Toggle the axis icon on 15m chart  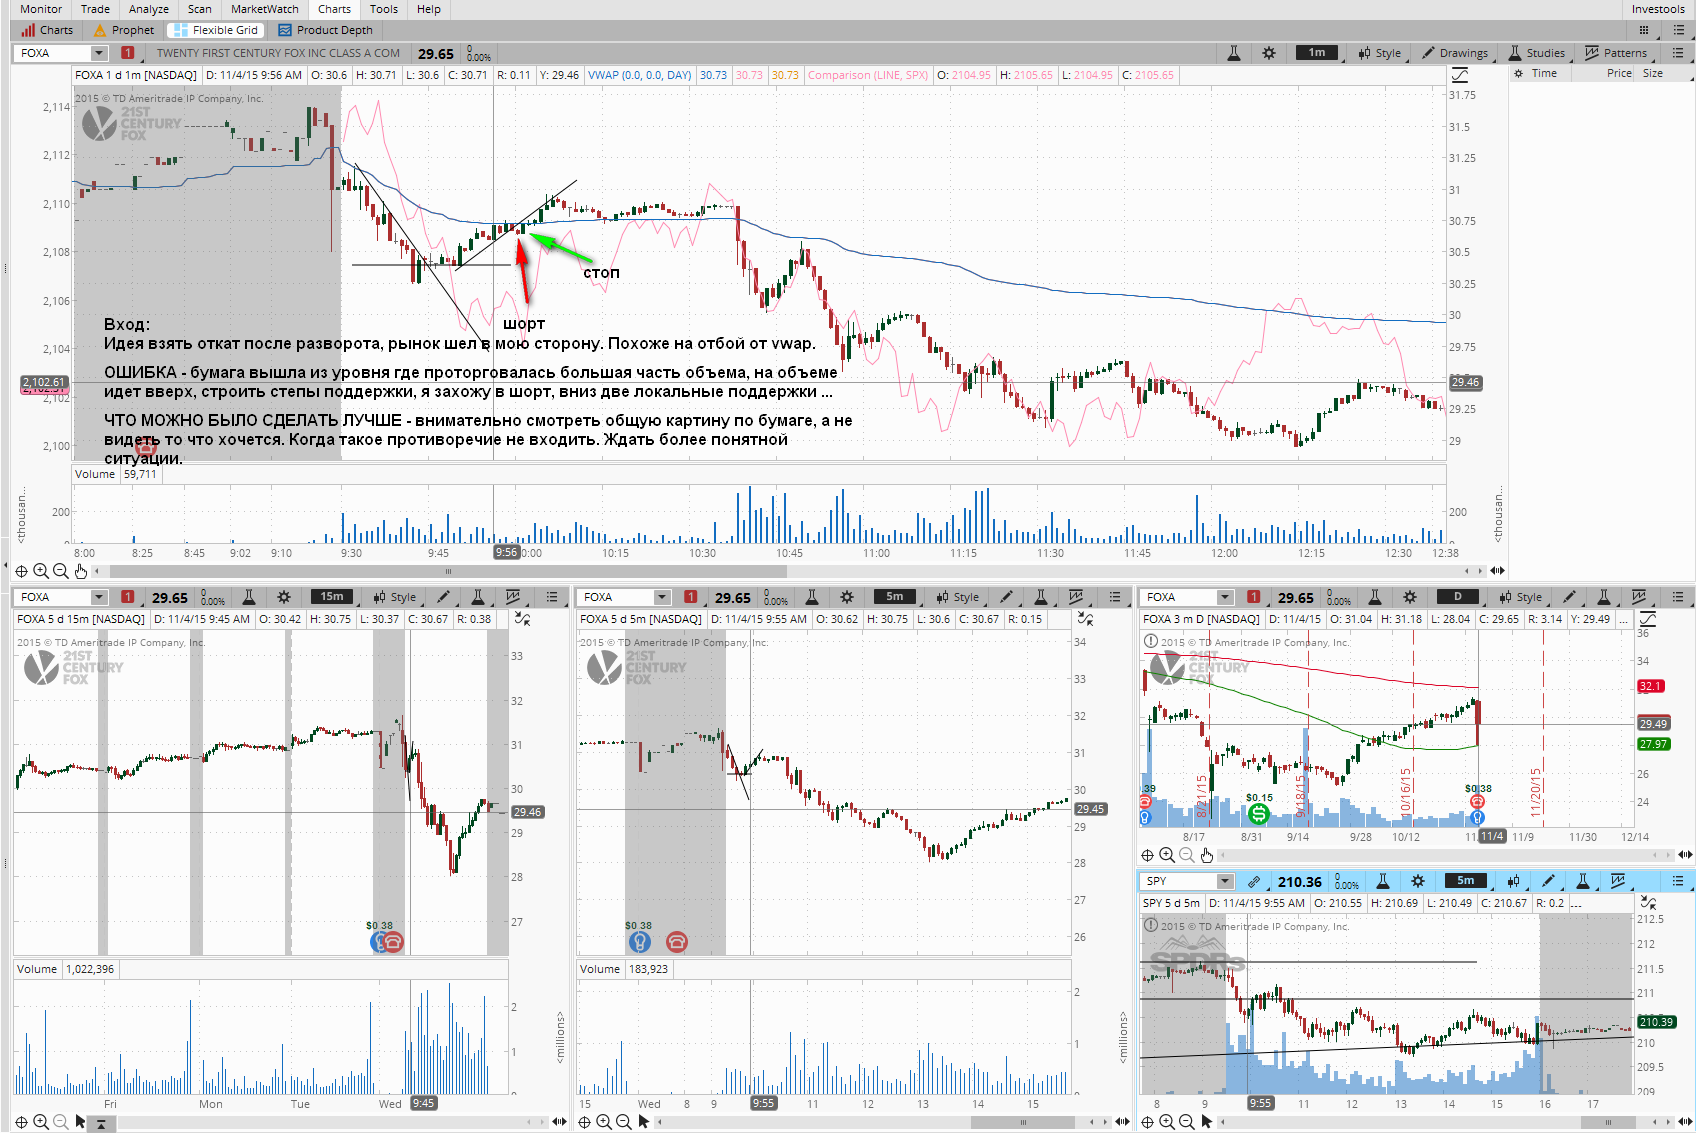[522, 619]
